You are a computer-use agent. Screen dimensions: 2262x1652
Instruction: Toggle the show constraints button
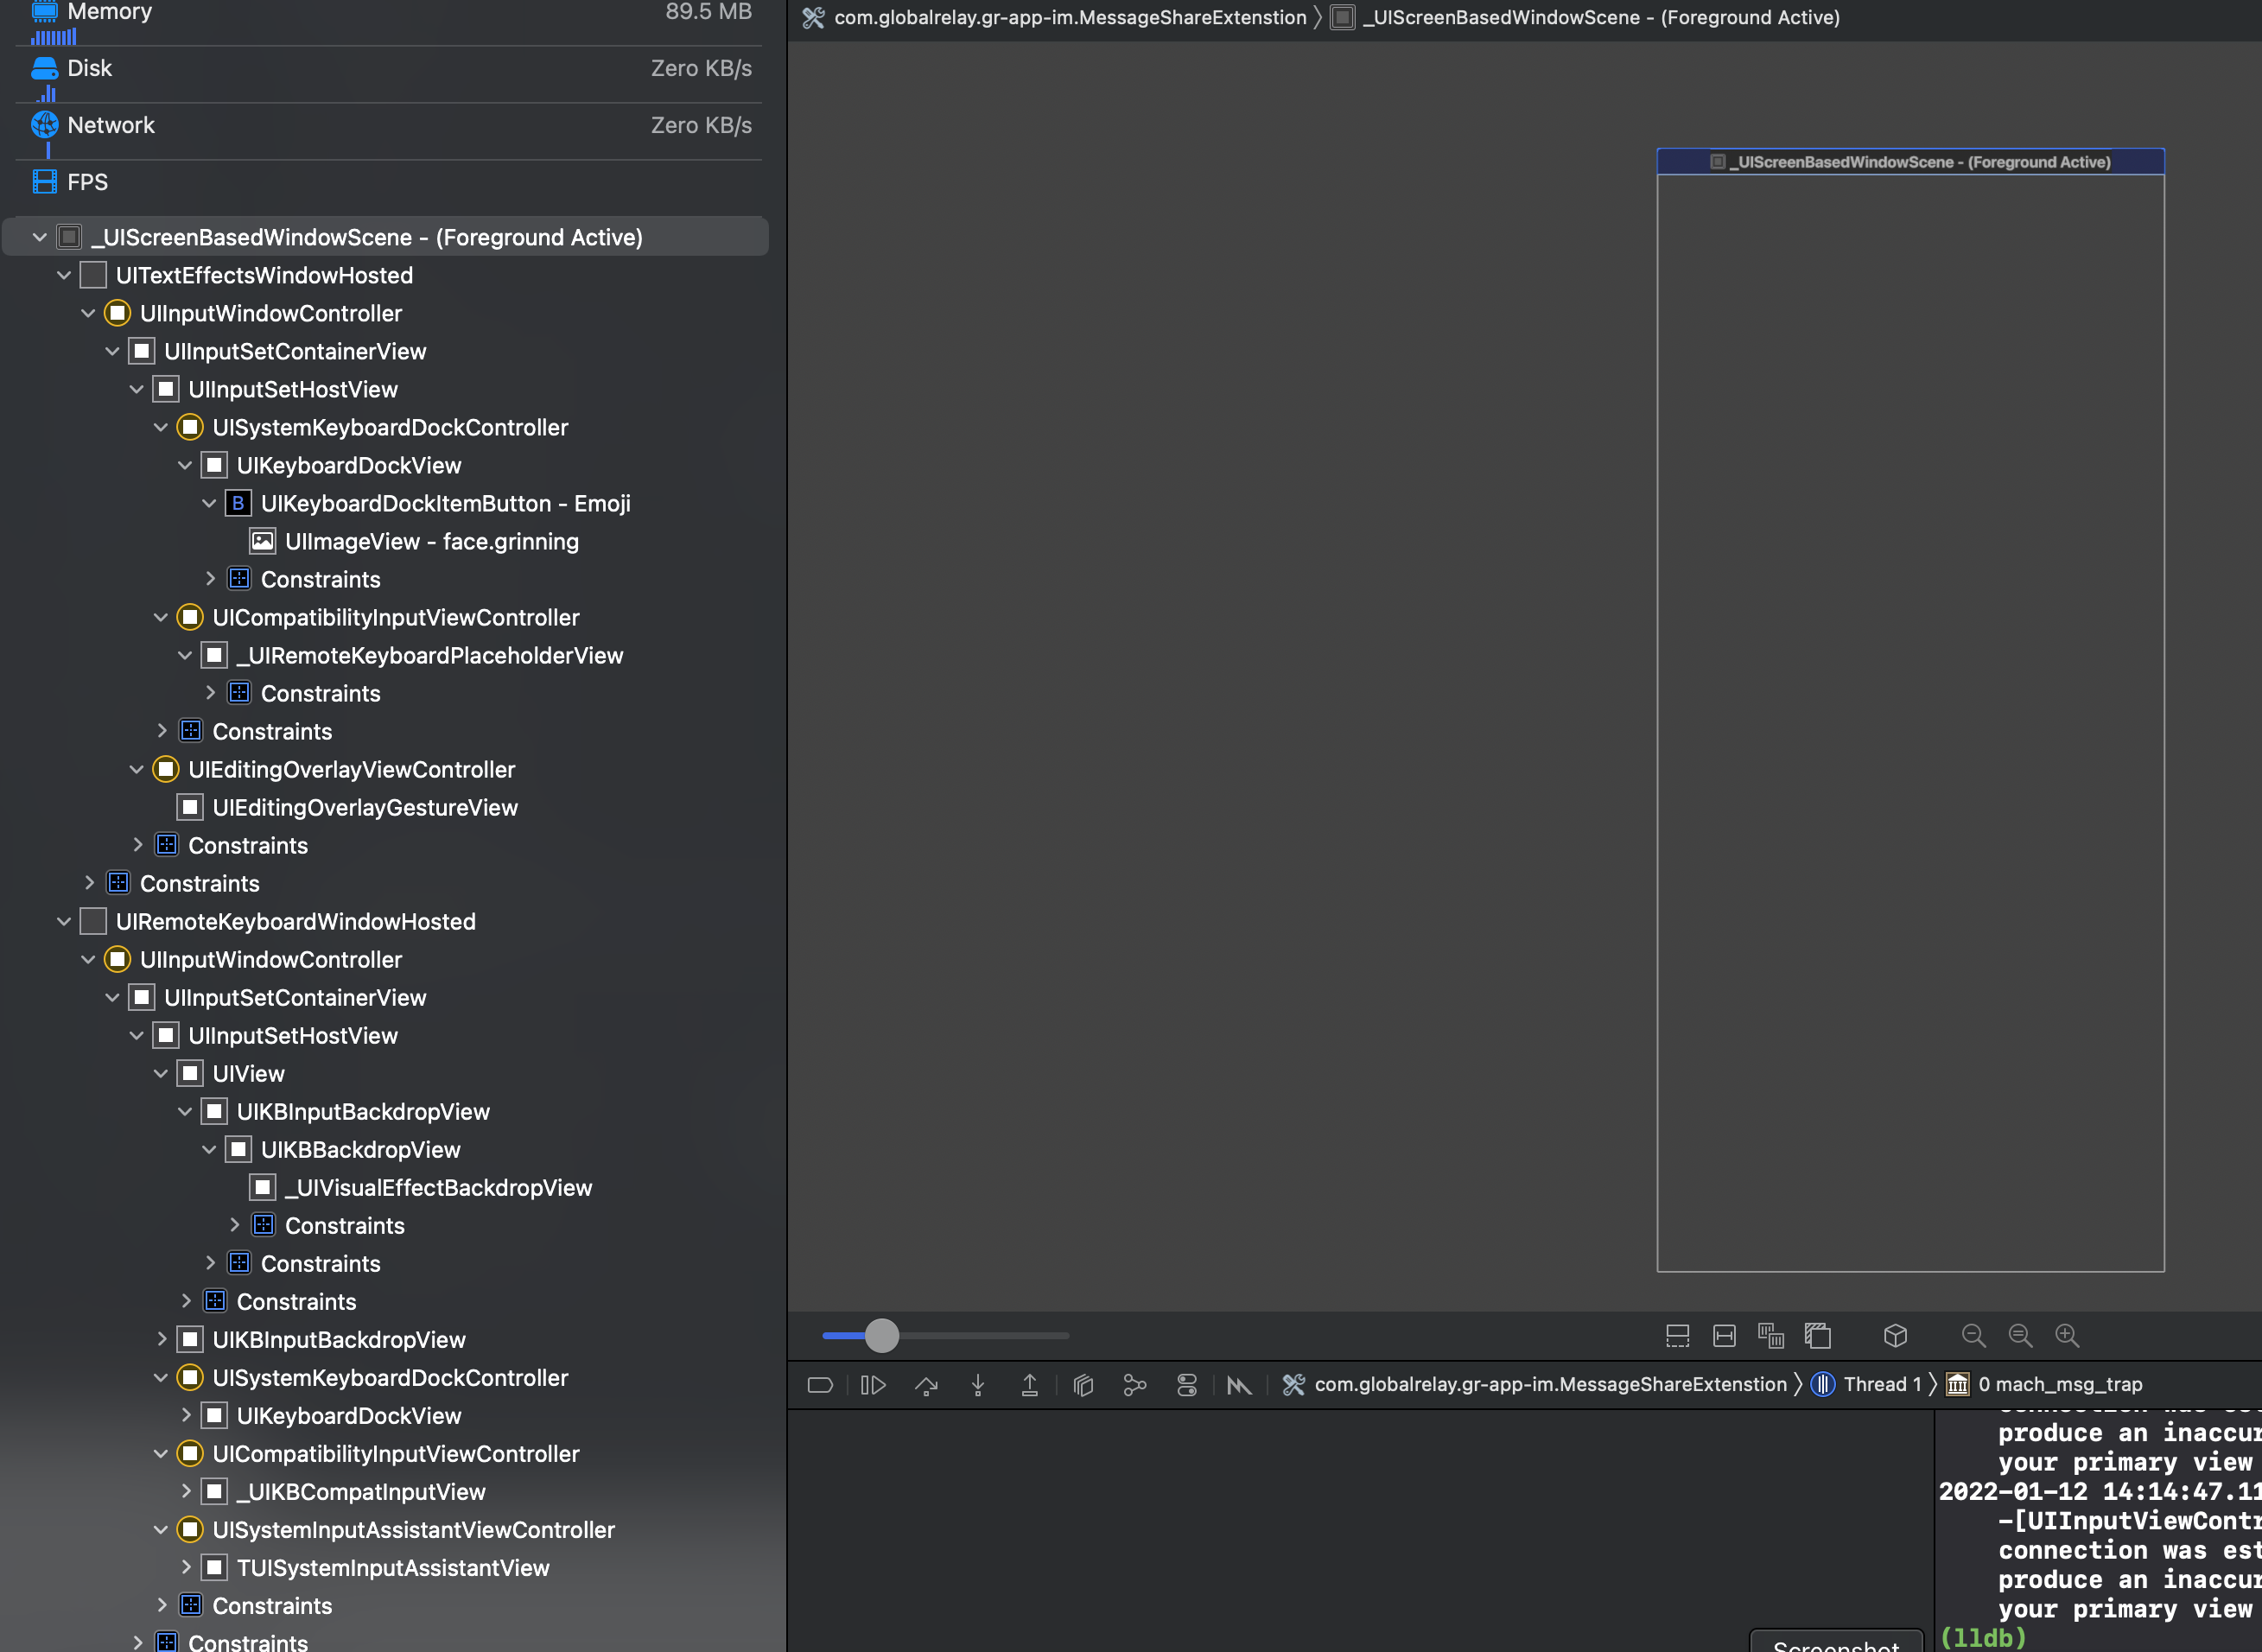tap(1724, 1336)
